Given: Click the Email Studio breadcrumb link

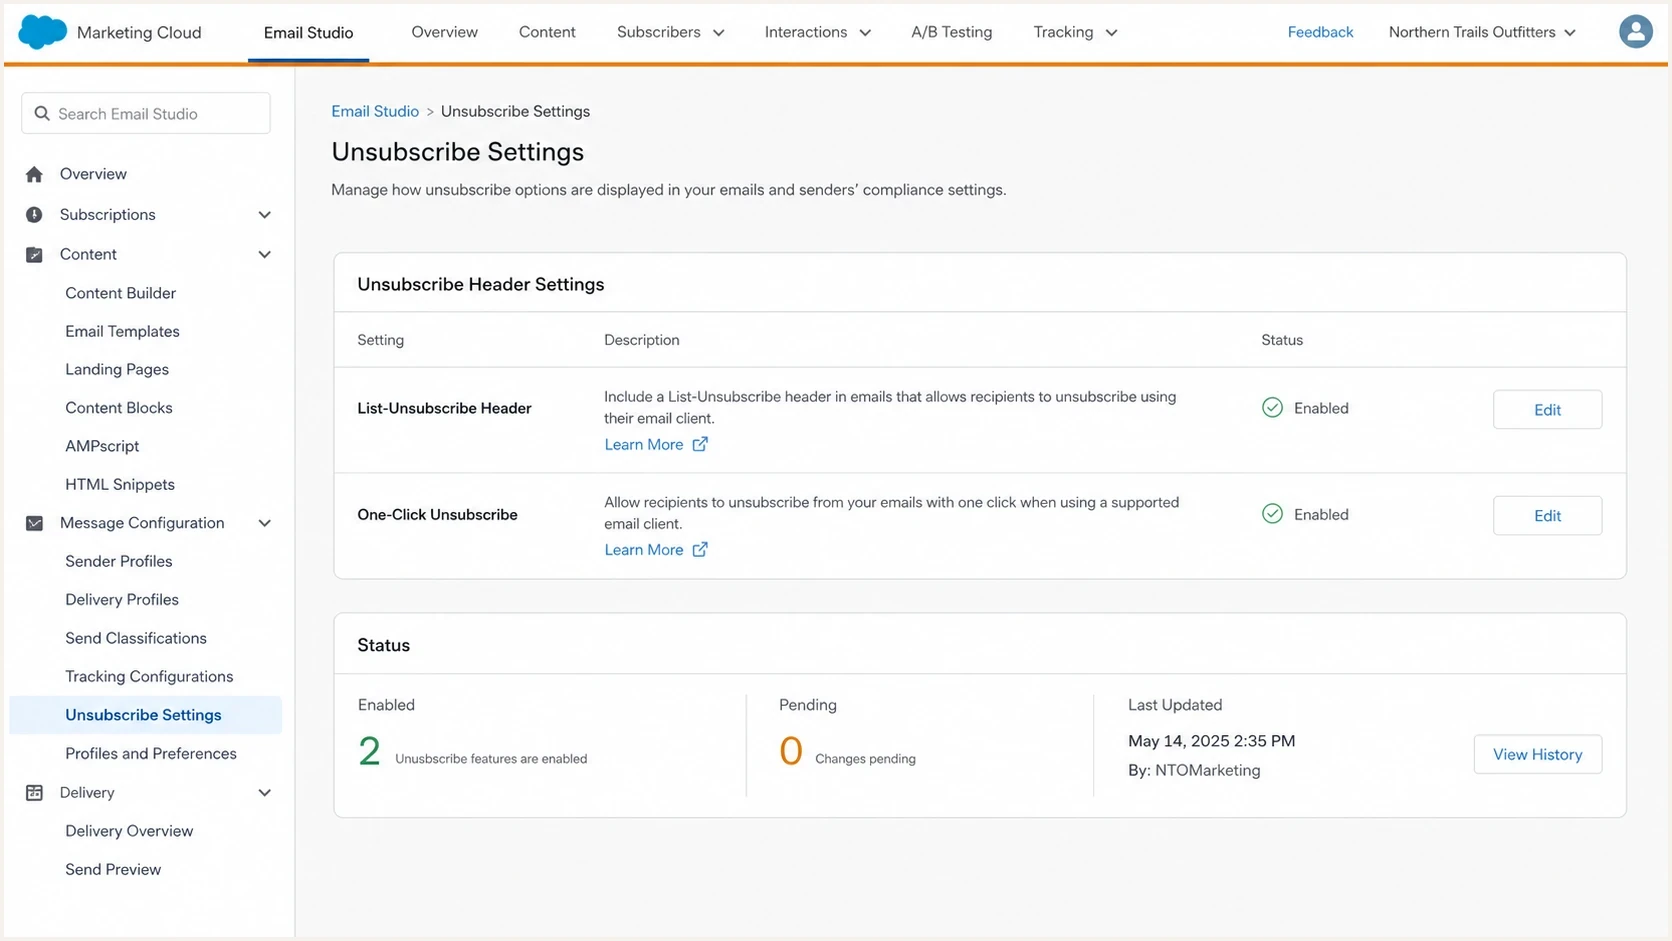Looking at the screenshot, I should (375, 111).
